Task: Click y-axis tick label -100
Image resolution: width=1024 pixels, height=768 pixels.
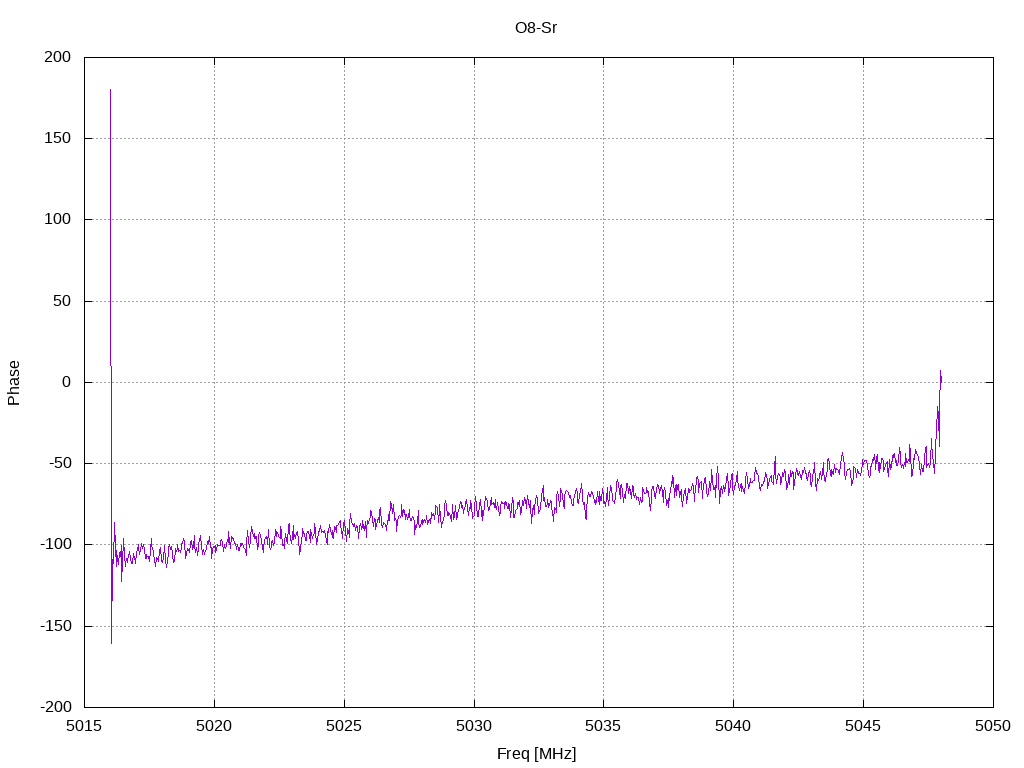Action: coord(56,544)
